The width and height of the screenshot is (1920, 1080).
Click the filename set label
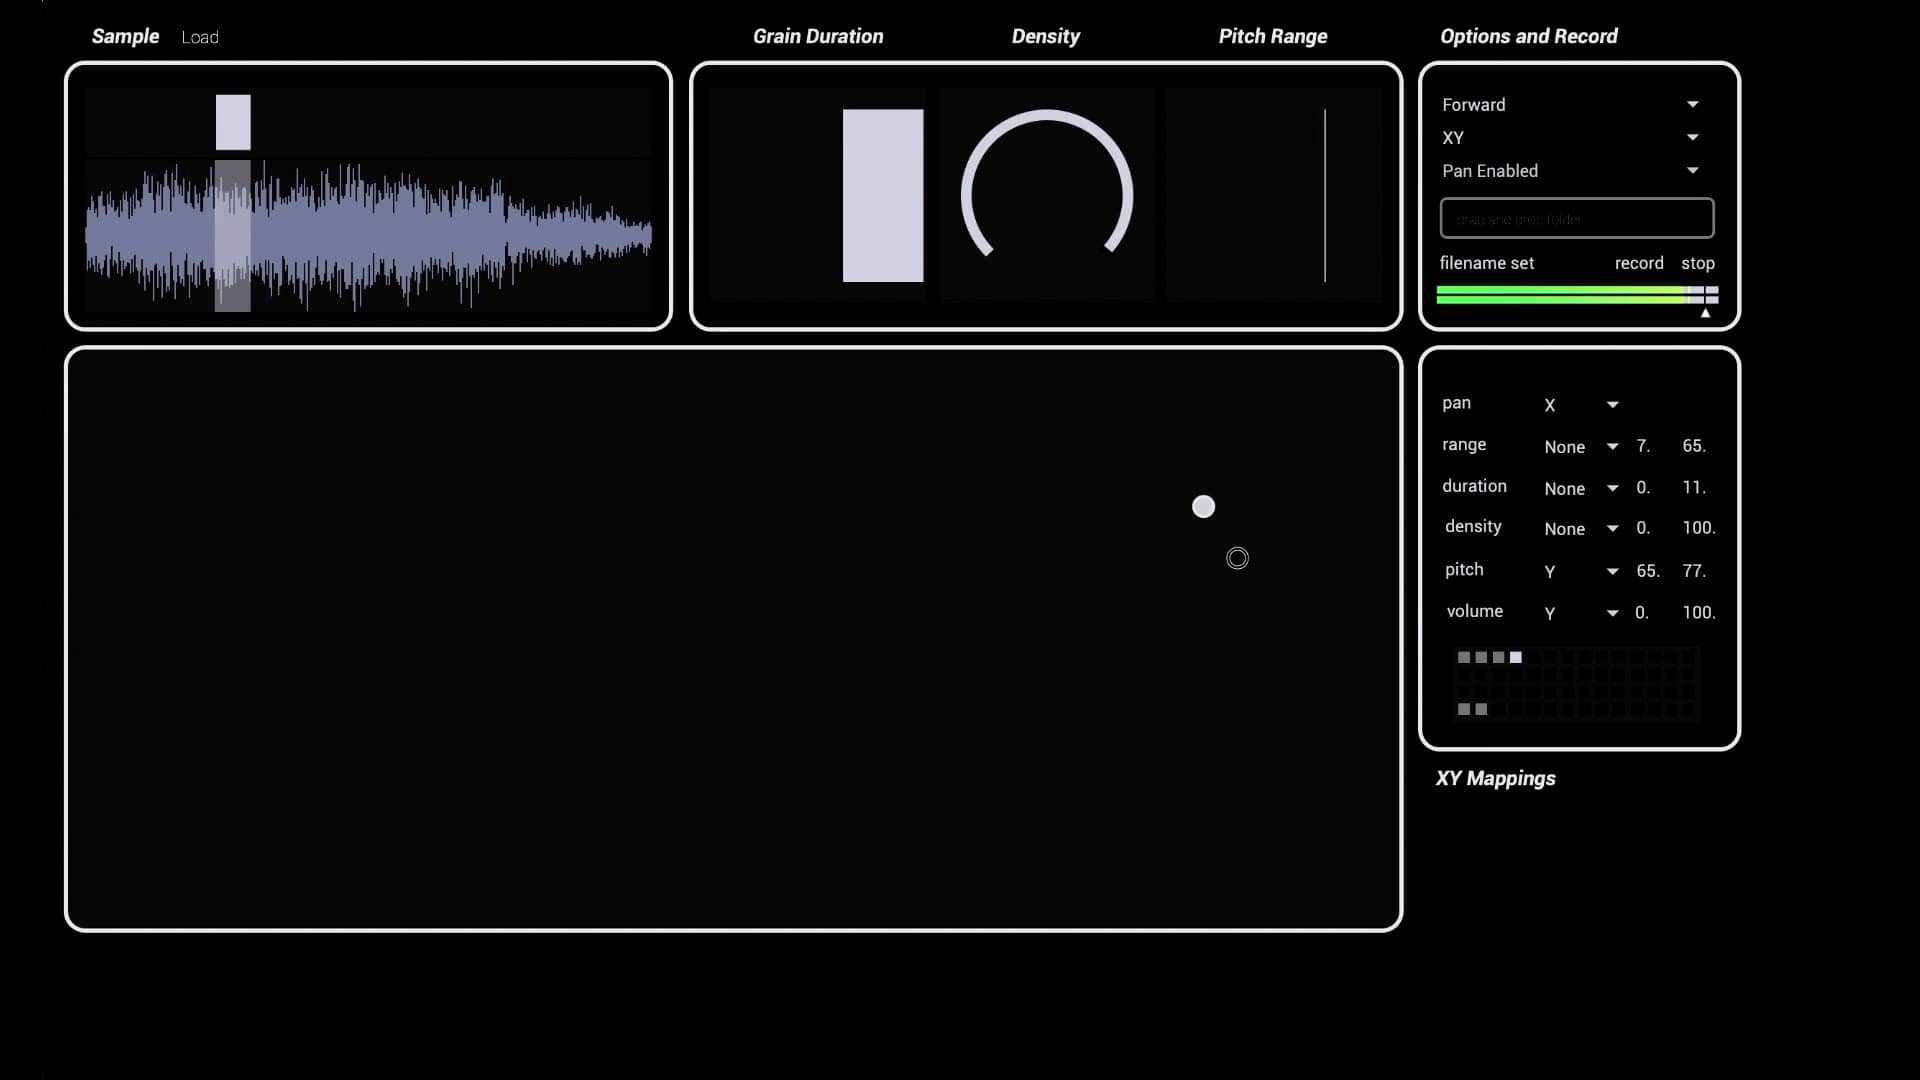1486,263
